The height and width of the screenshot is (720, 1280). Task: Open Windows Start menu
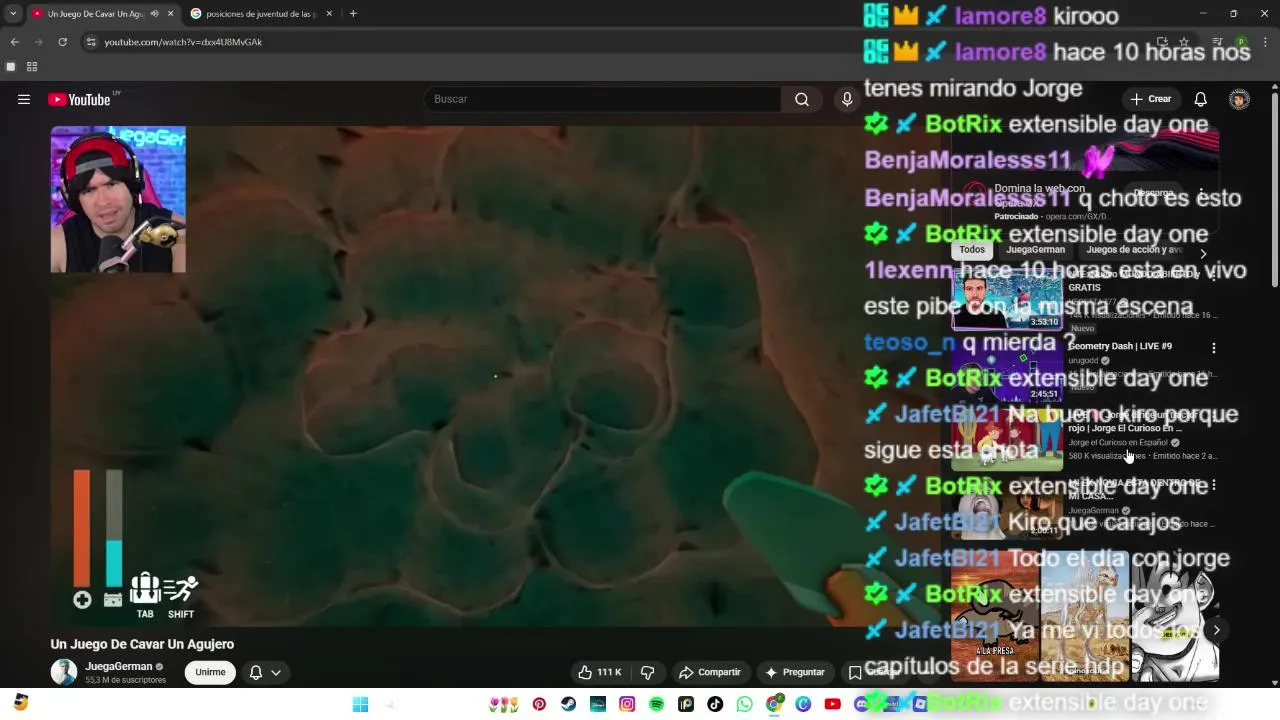(360, 704)
